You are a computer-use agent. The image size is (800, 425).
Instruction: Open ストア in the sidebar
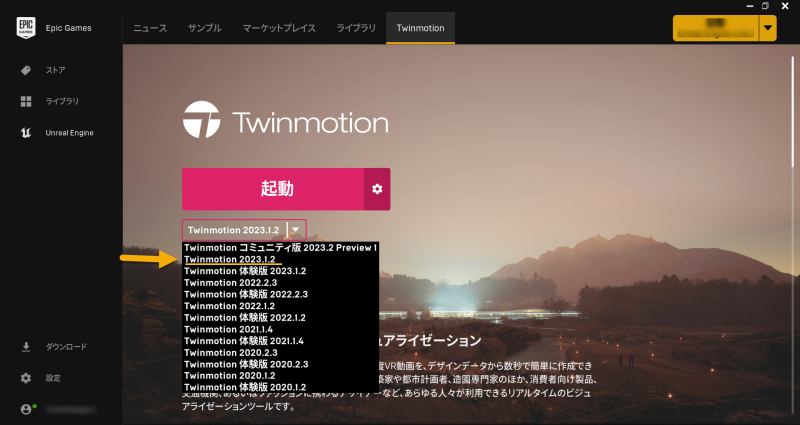[55, 70]
